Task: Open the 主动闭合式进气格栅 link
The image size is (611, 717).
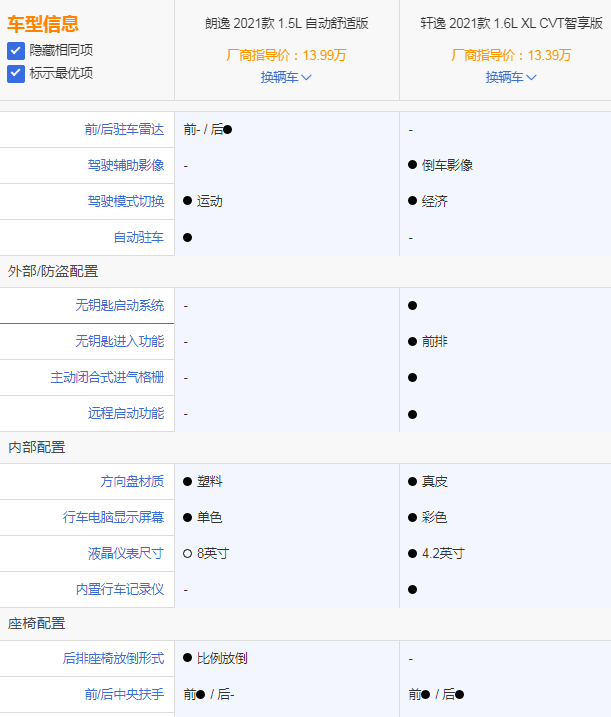Action: [107, 378]
